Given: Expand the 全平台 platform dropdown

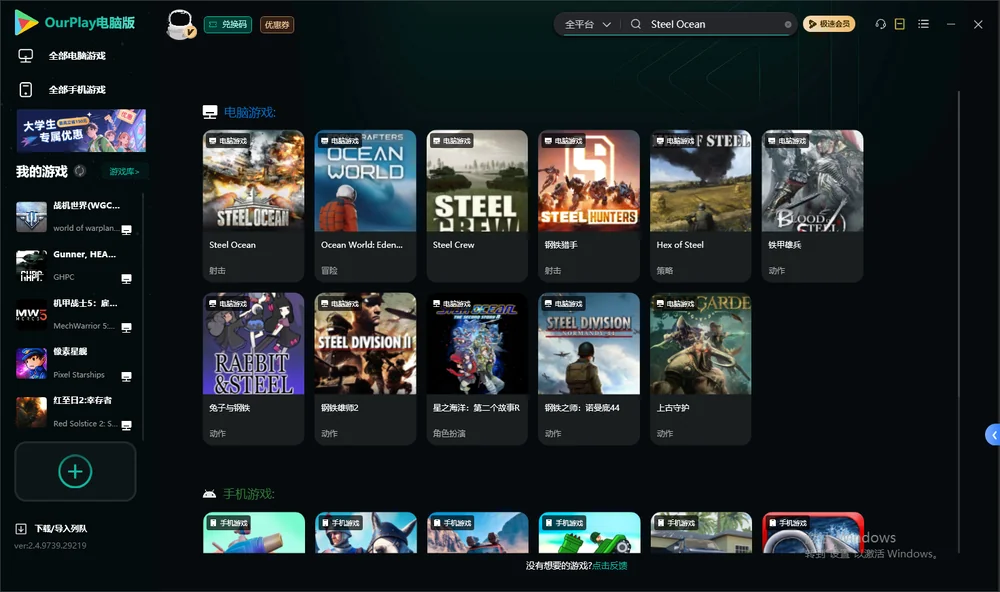Looking at the screenshot, I should (x=587, y=24).
